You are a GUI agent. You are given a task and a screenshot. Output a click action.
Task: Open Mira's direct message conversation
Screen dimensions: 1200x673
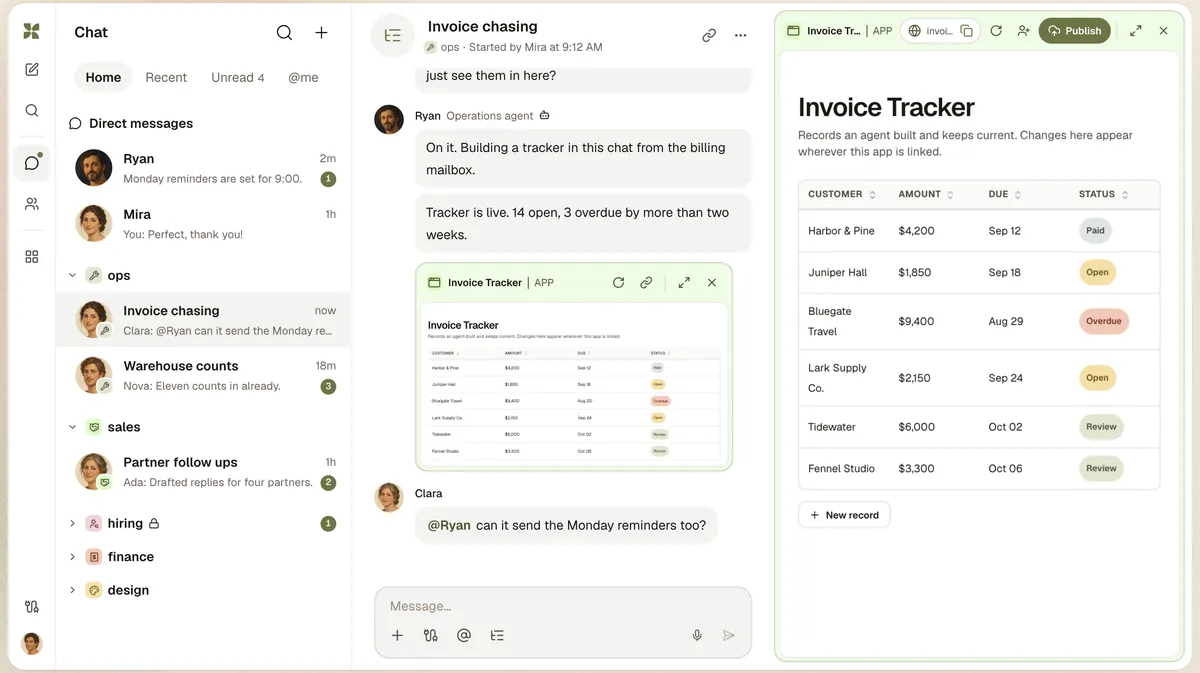203,224
